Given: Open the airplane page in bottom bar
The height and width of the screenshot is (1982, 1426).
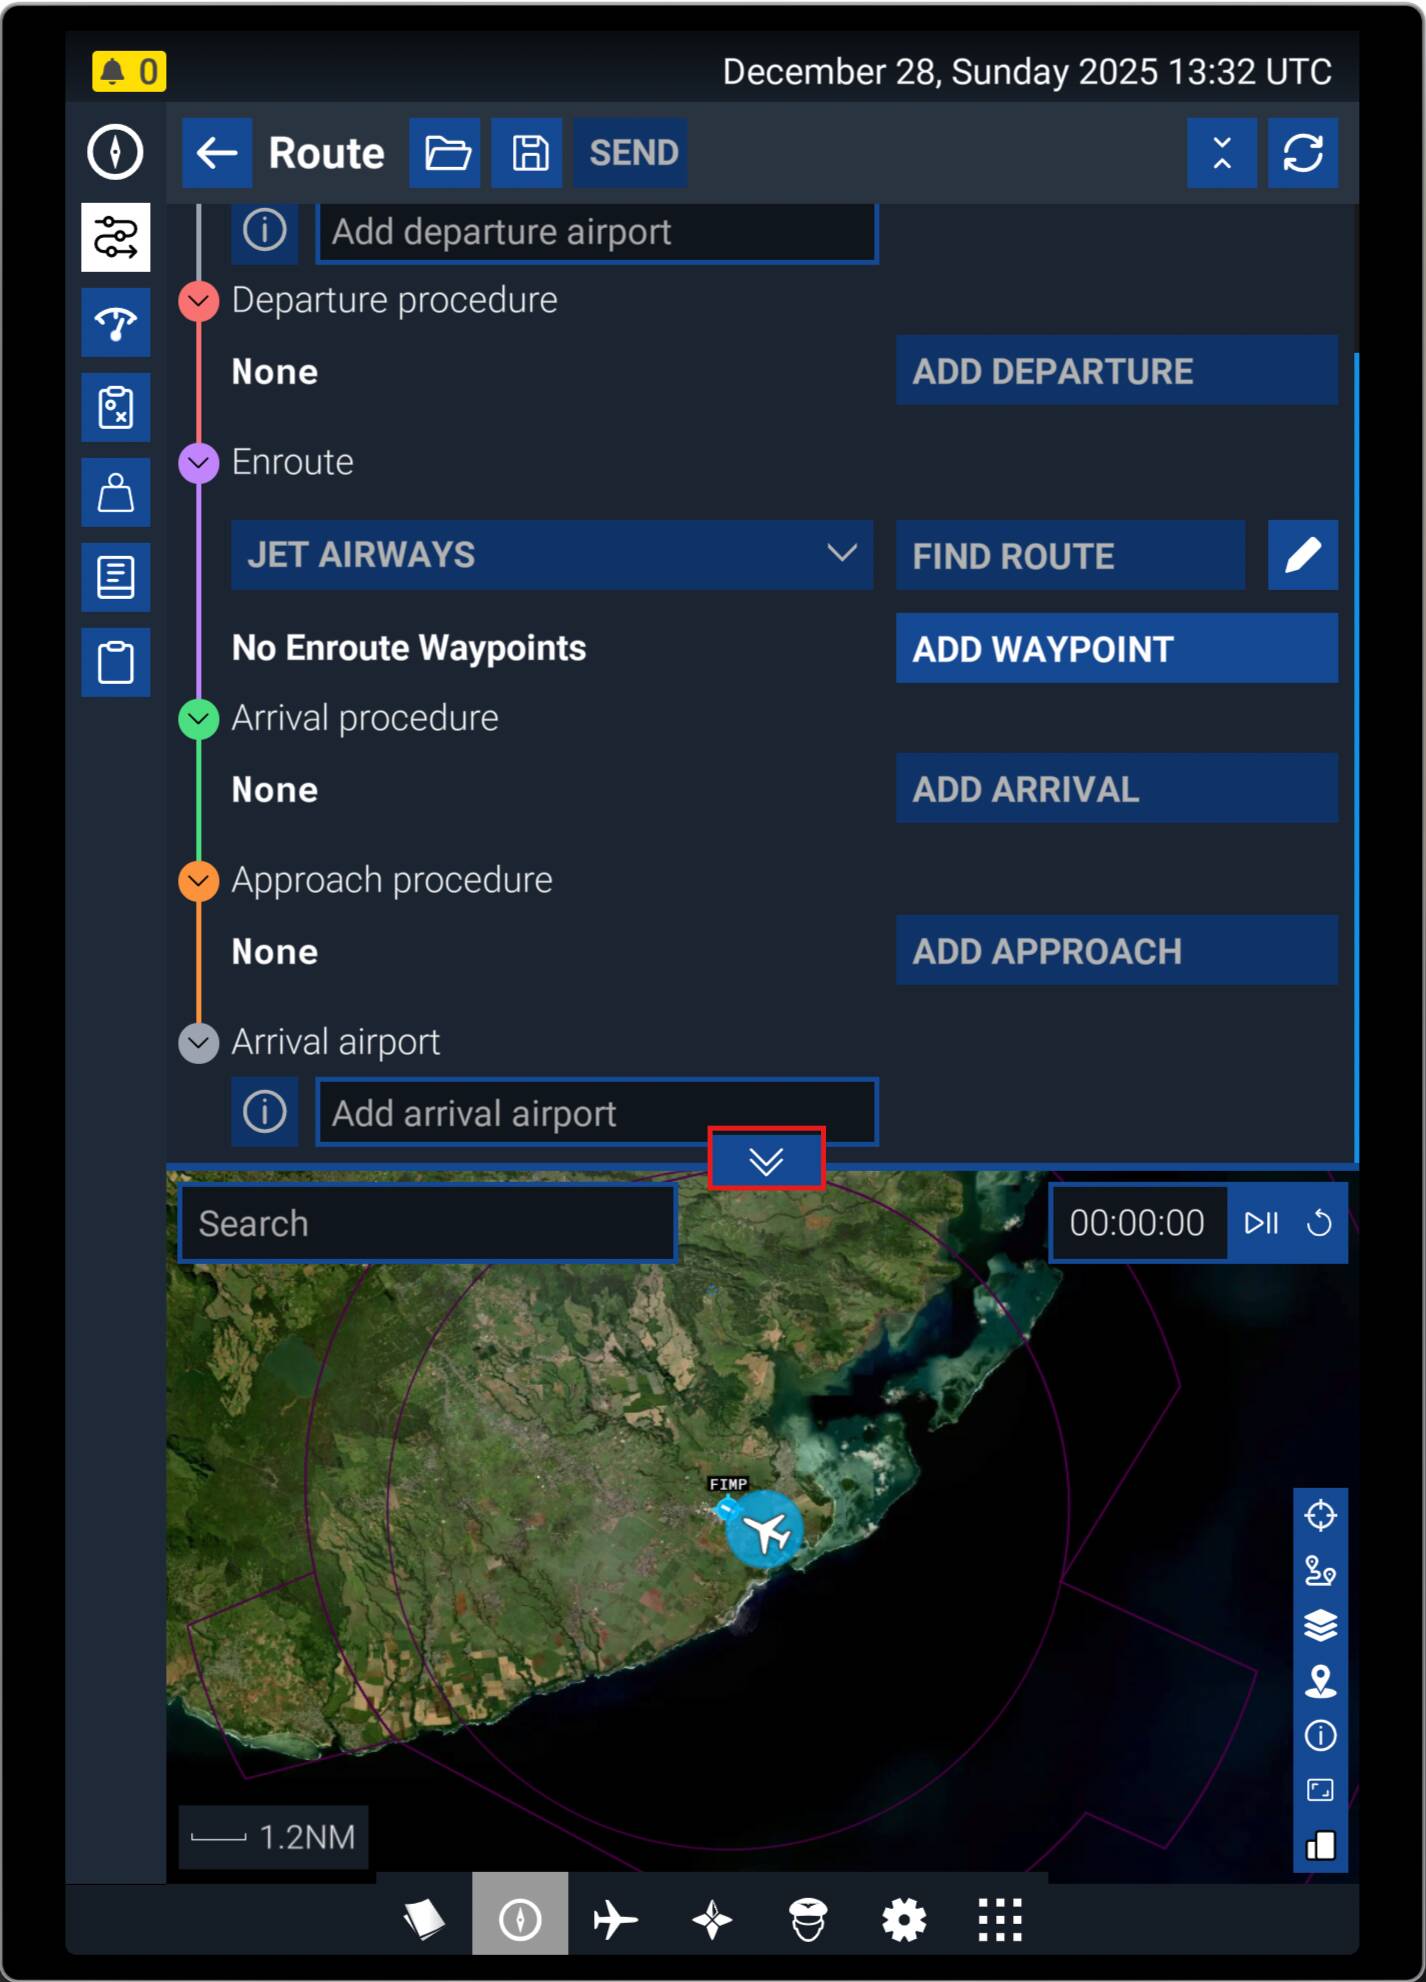Looking at the screenshot, I should click(615, 1918).
